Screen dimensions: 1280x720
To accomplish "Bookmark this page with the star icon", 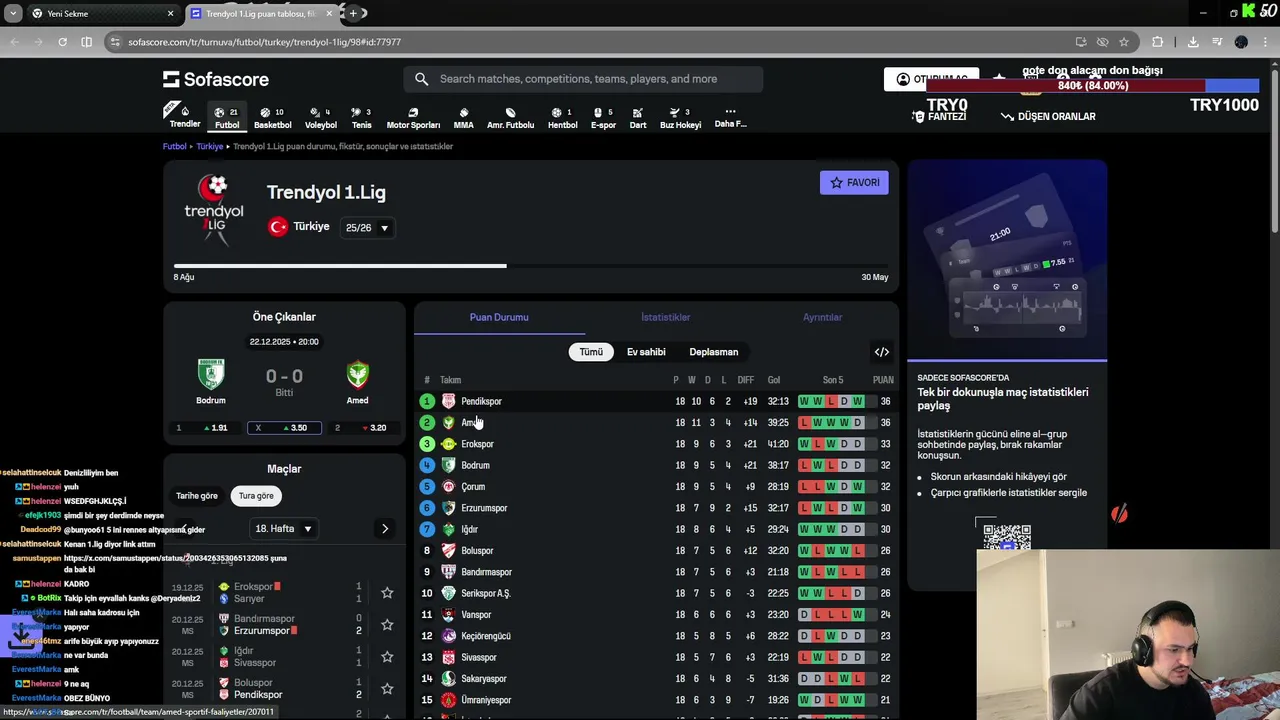I will [x=1124, y=42].
